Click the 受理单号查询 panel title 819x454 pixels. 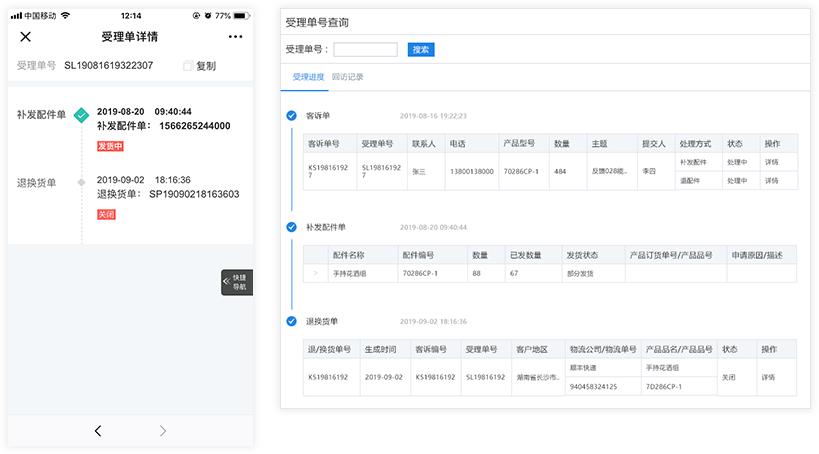[x=317, y=22]
